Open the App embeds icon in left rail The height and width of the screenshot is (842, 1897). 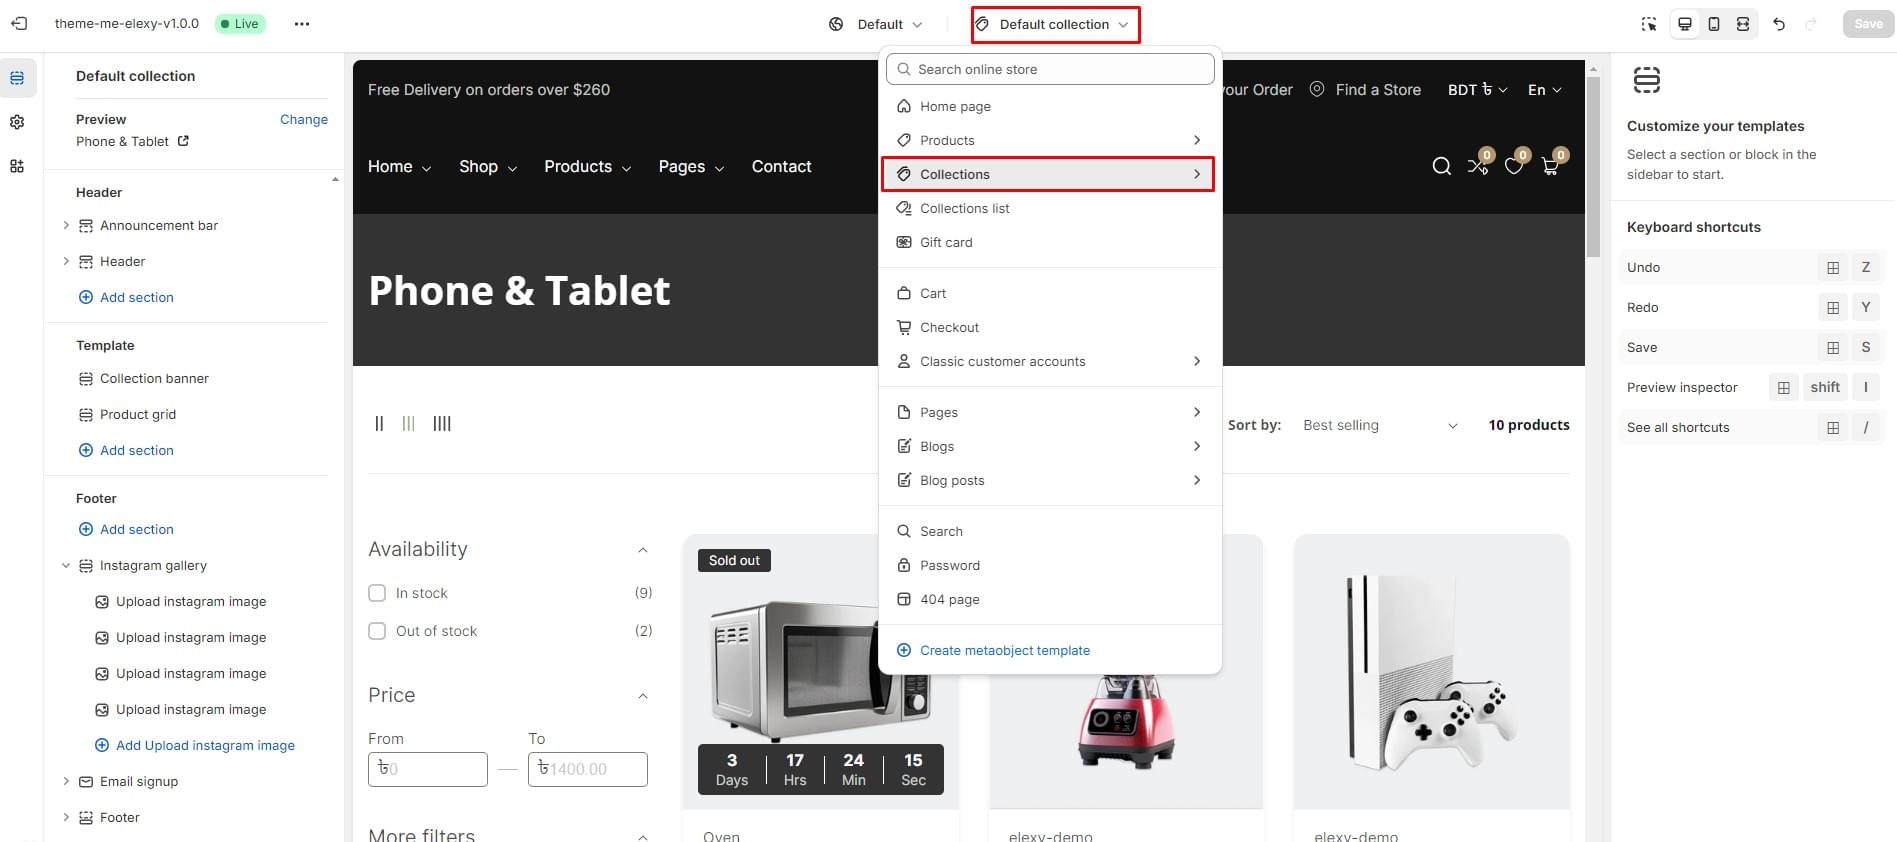pyautogui.click(x=17, y=166)
